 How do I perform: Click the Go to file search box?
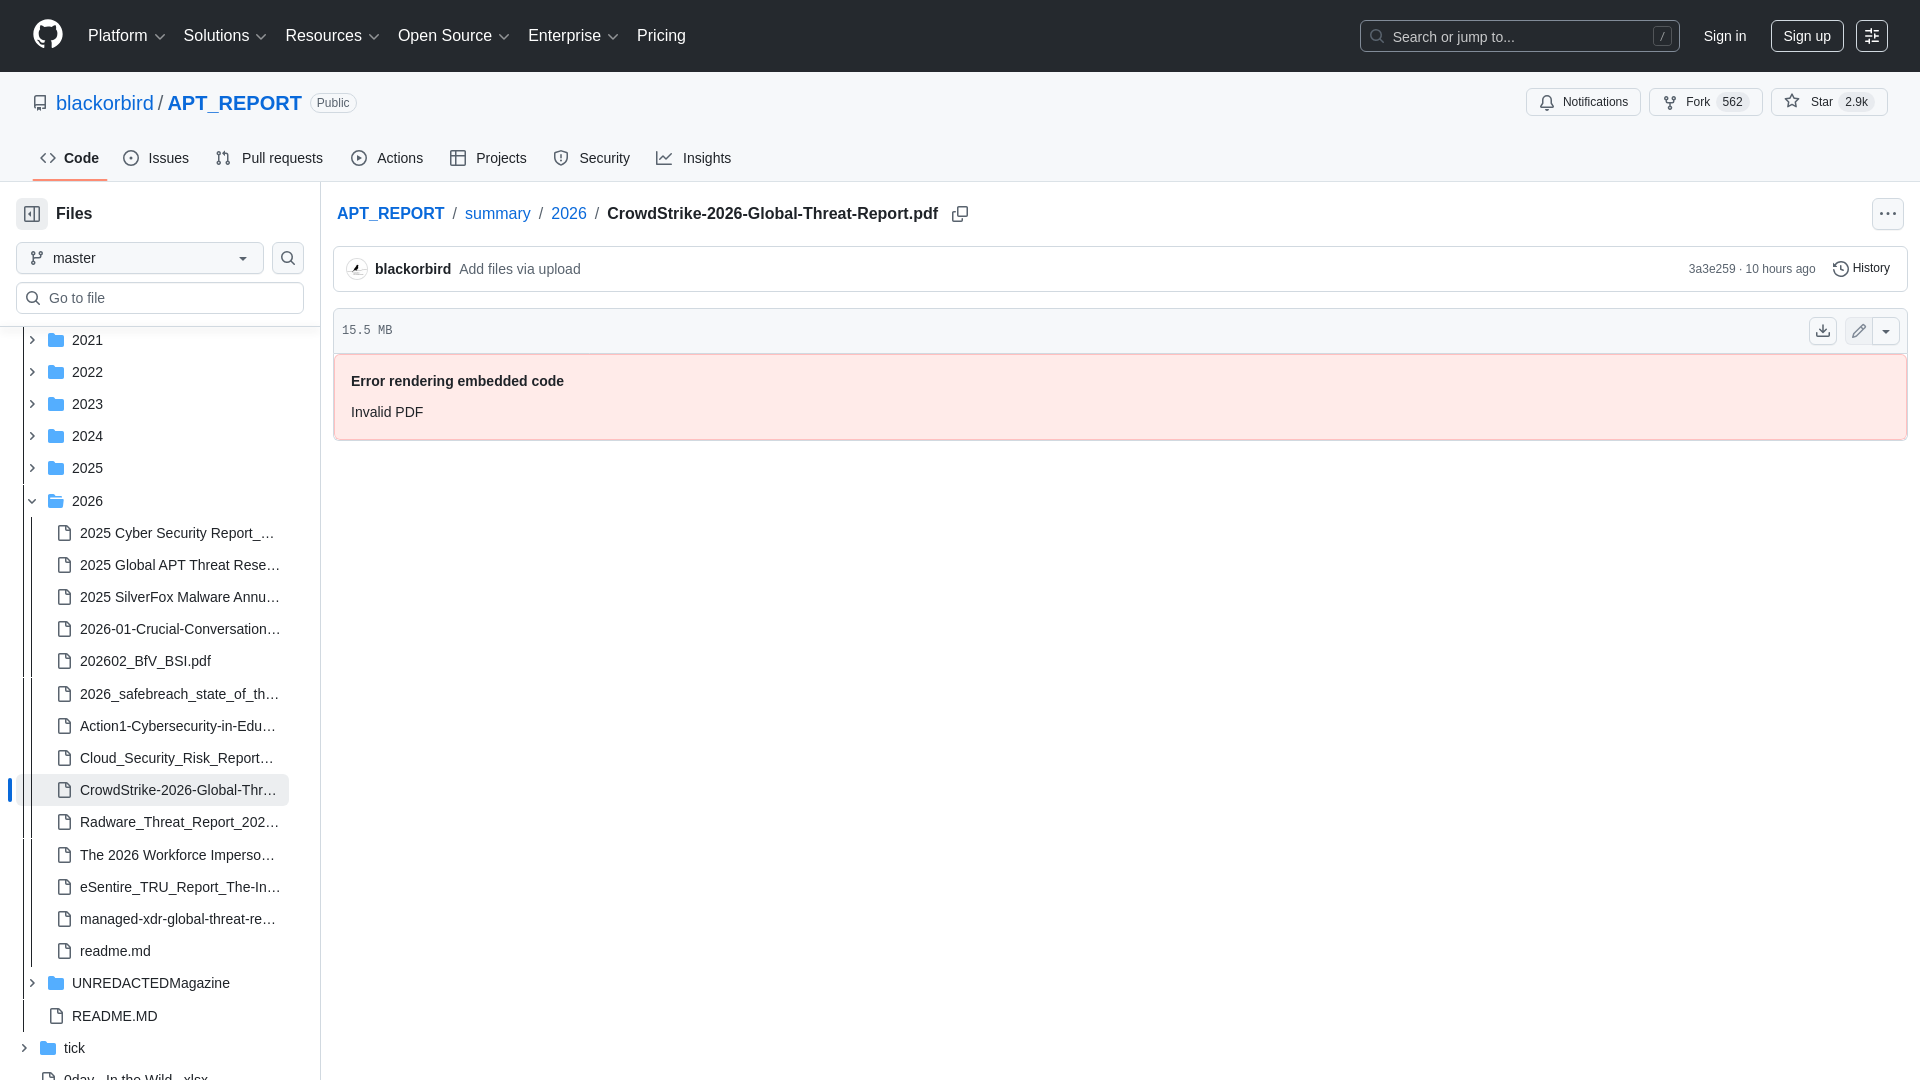[160, 297]
